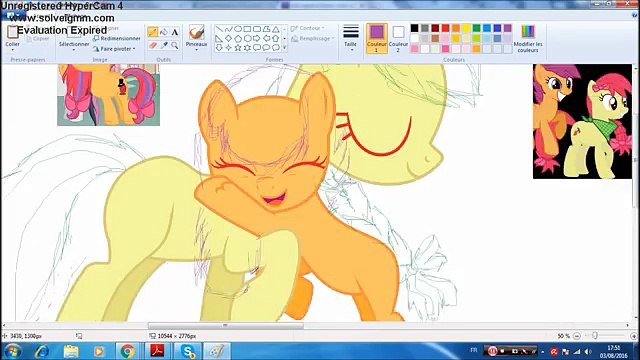This screenshot has width=640, height=360.
Task: Click the Redimensionner button
Action: click(x=117, y=38)
